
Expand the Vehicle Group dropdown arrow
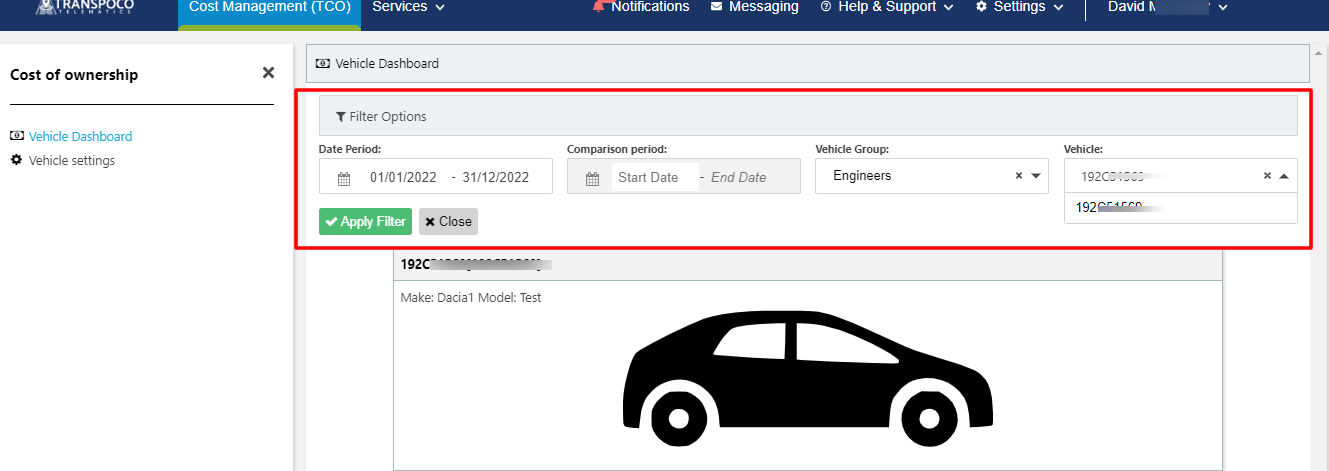tap(1035, 176)
